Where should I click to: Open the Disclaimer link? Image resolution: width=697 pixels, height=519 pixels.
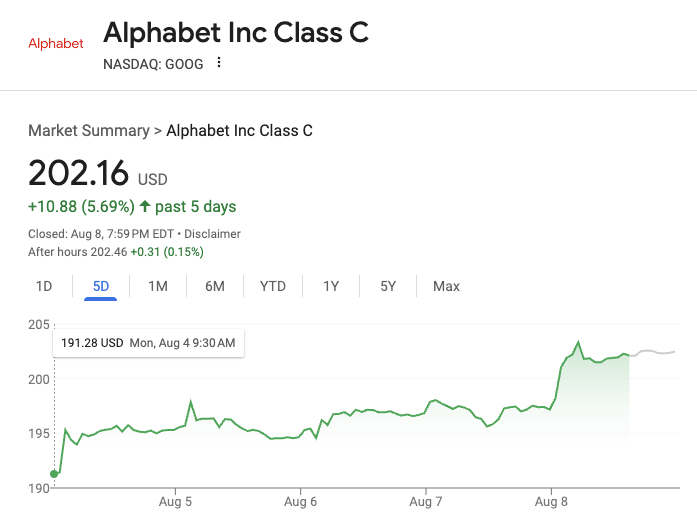point(211,234)
